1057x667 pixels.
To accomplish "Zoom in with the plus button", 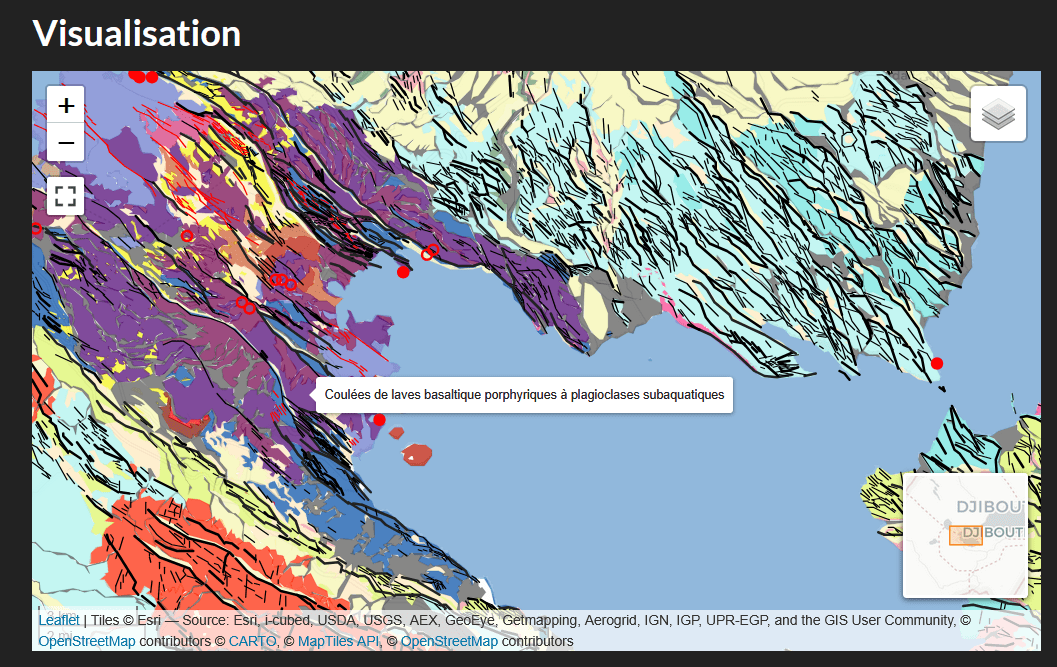I will click(x=66, y=105).
